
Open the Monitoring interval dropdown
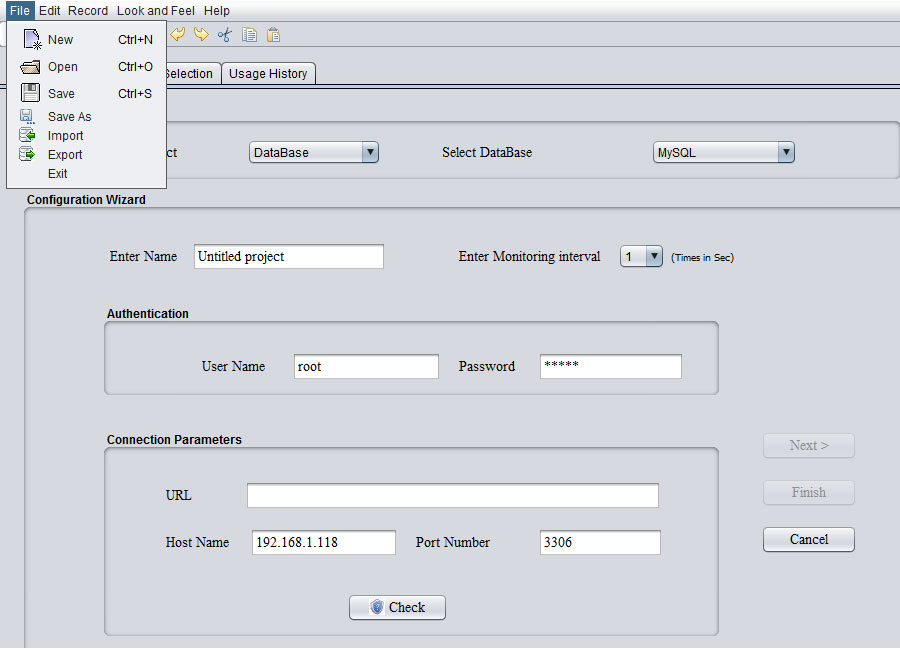tap(642, 257)
